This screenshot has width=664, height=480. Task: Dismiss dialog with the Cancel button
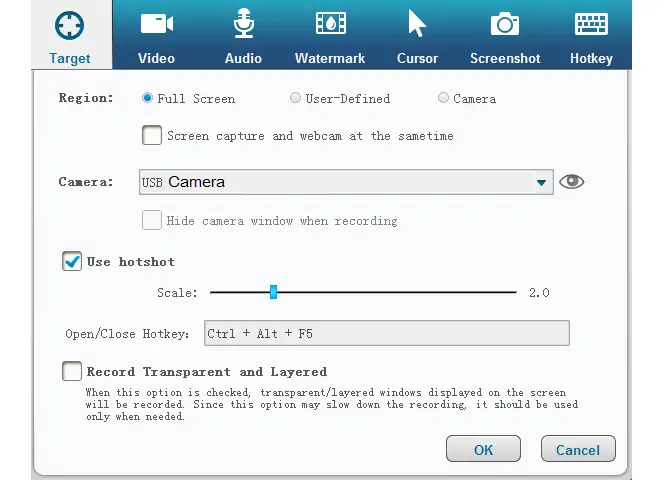coord(578,449)
